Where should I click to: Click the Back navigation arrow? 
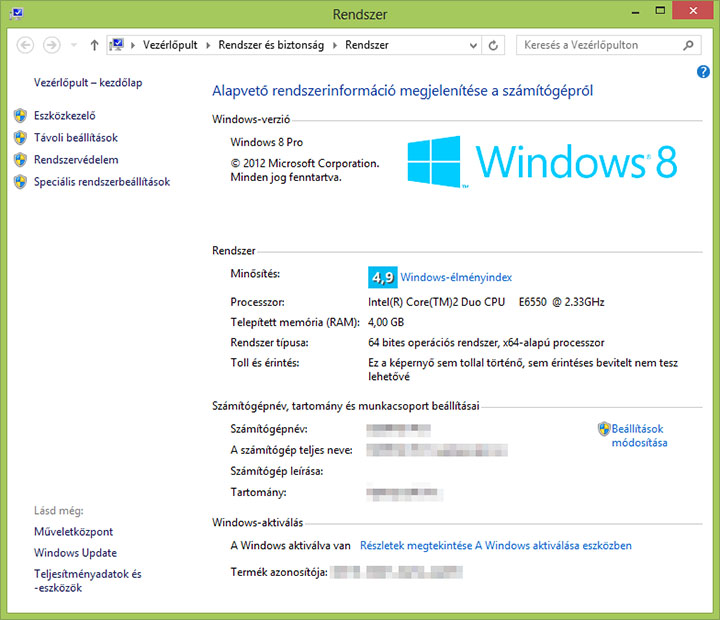click(26, 45)
